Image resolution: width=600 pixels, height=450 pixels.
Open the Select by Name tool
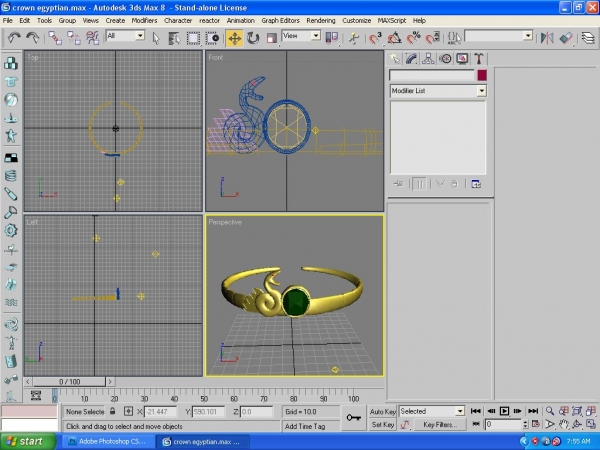click(174, 38)
